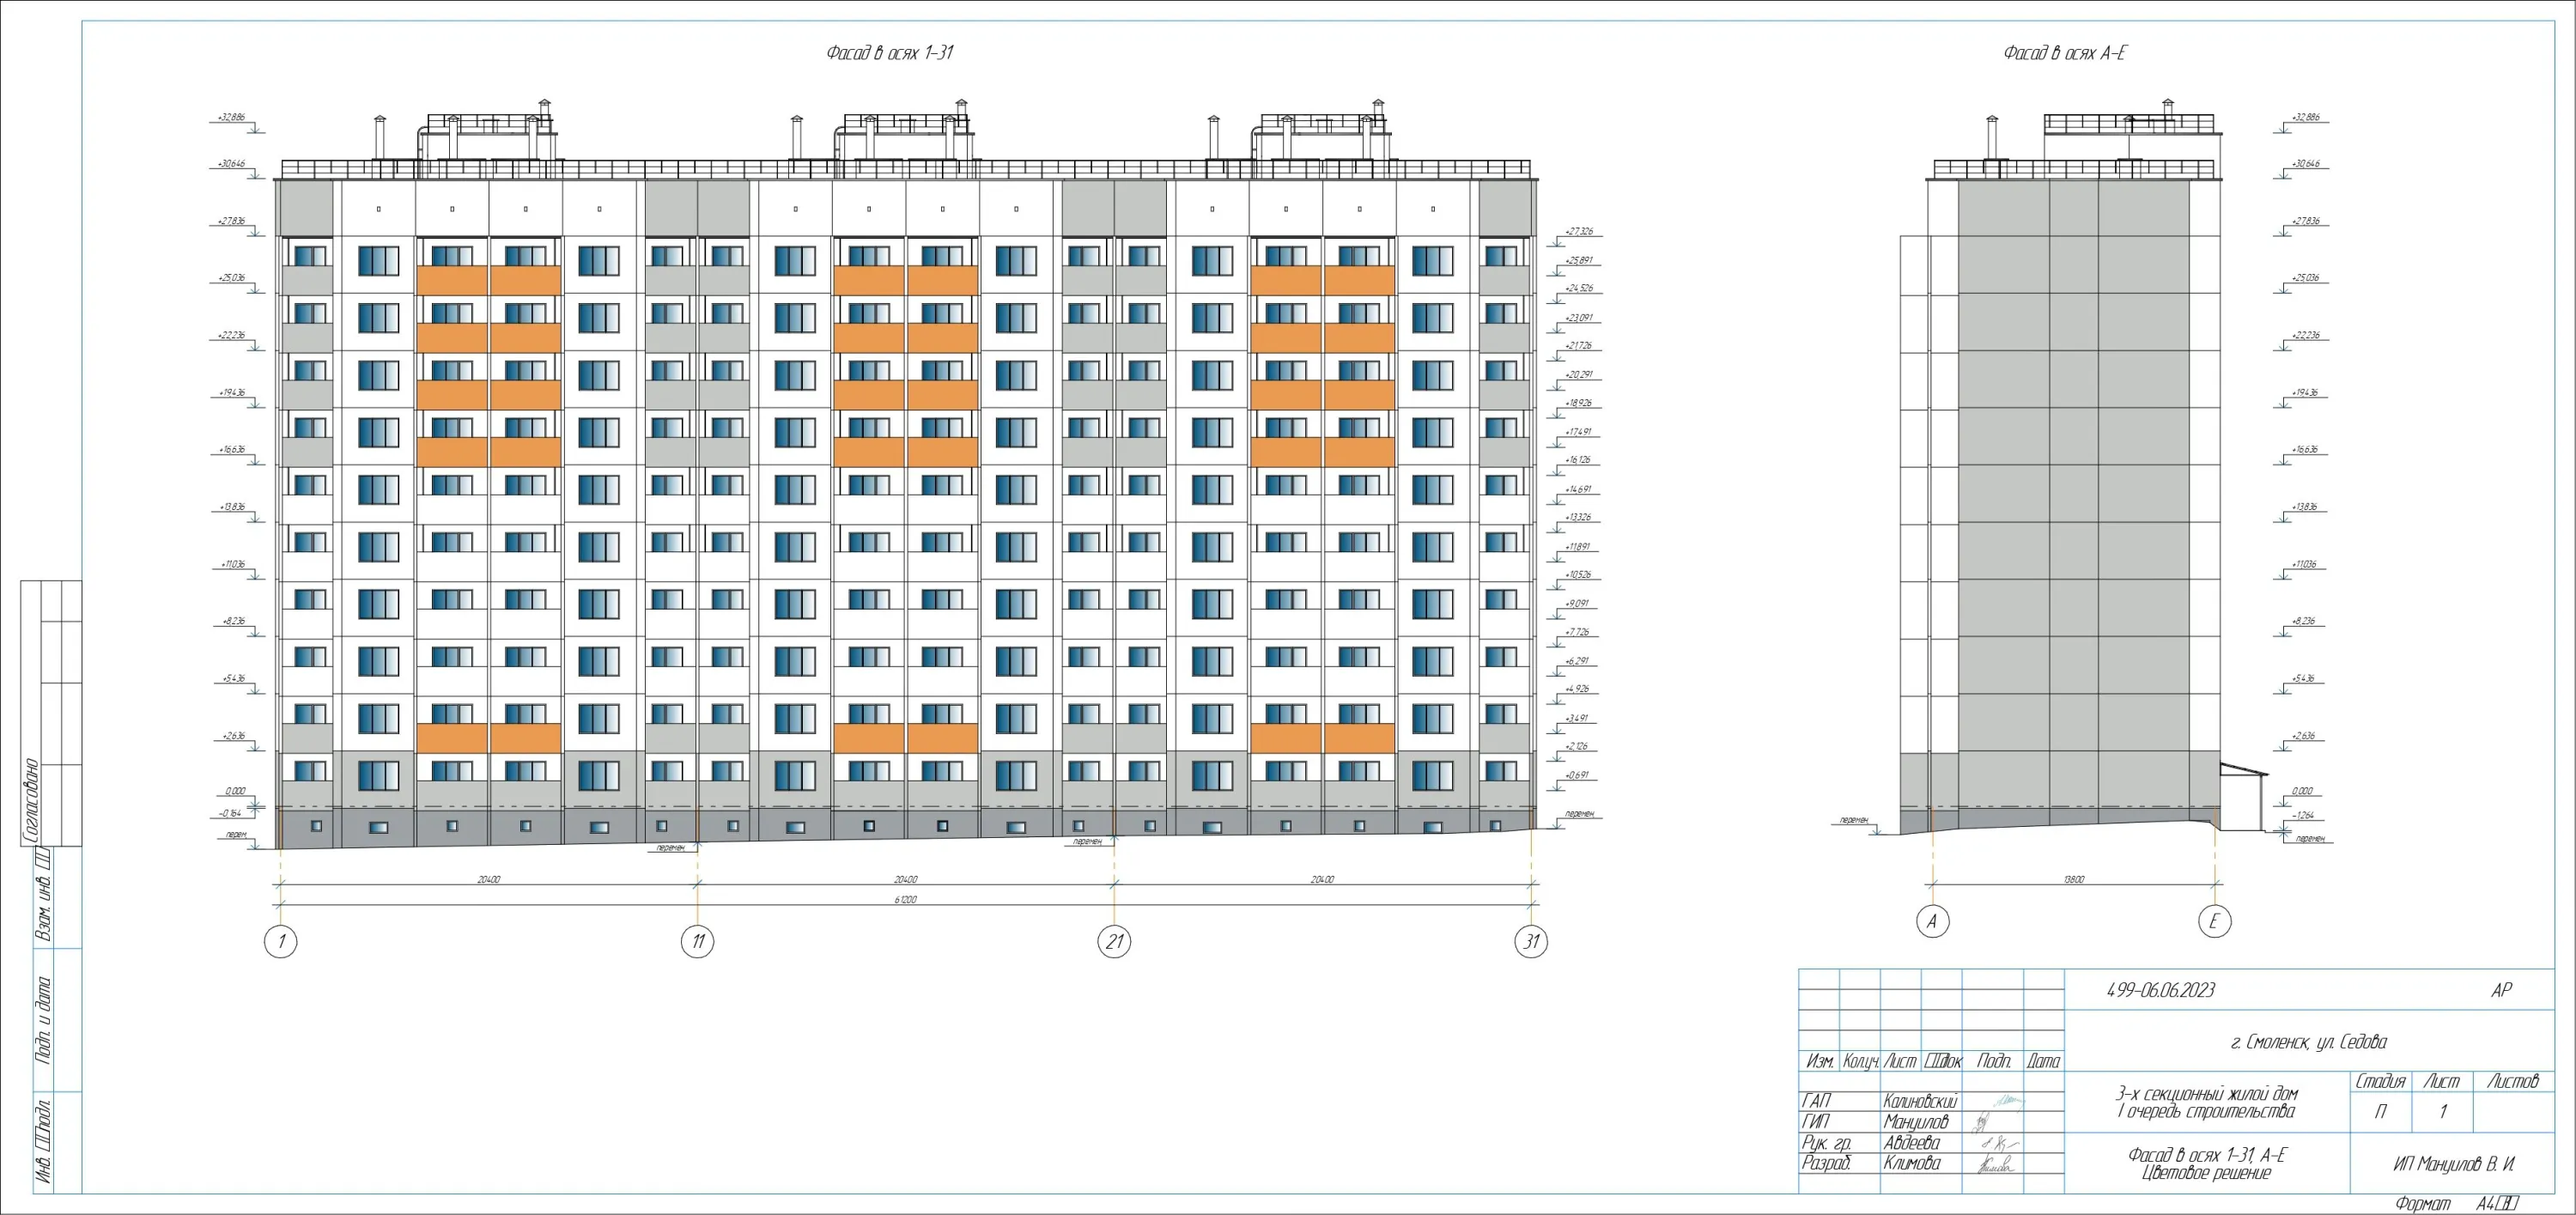Click the organization 'ИП Мануйлов В. И.'
This screenshot has width=2576, height=1215.
point(2455,1164)
